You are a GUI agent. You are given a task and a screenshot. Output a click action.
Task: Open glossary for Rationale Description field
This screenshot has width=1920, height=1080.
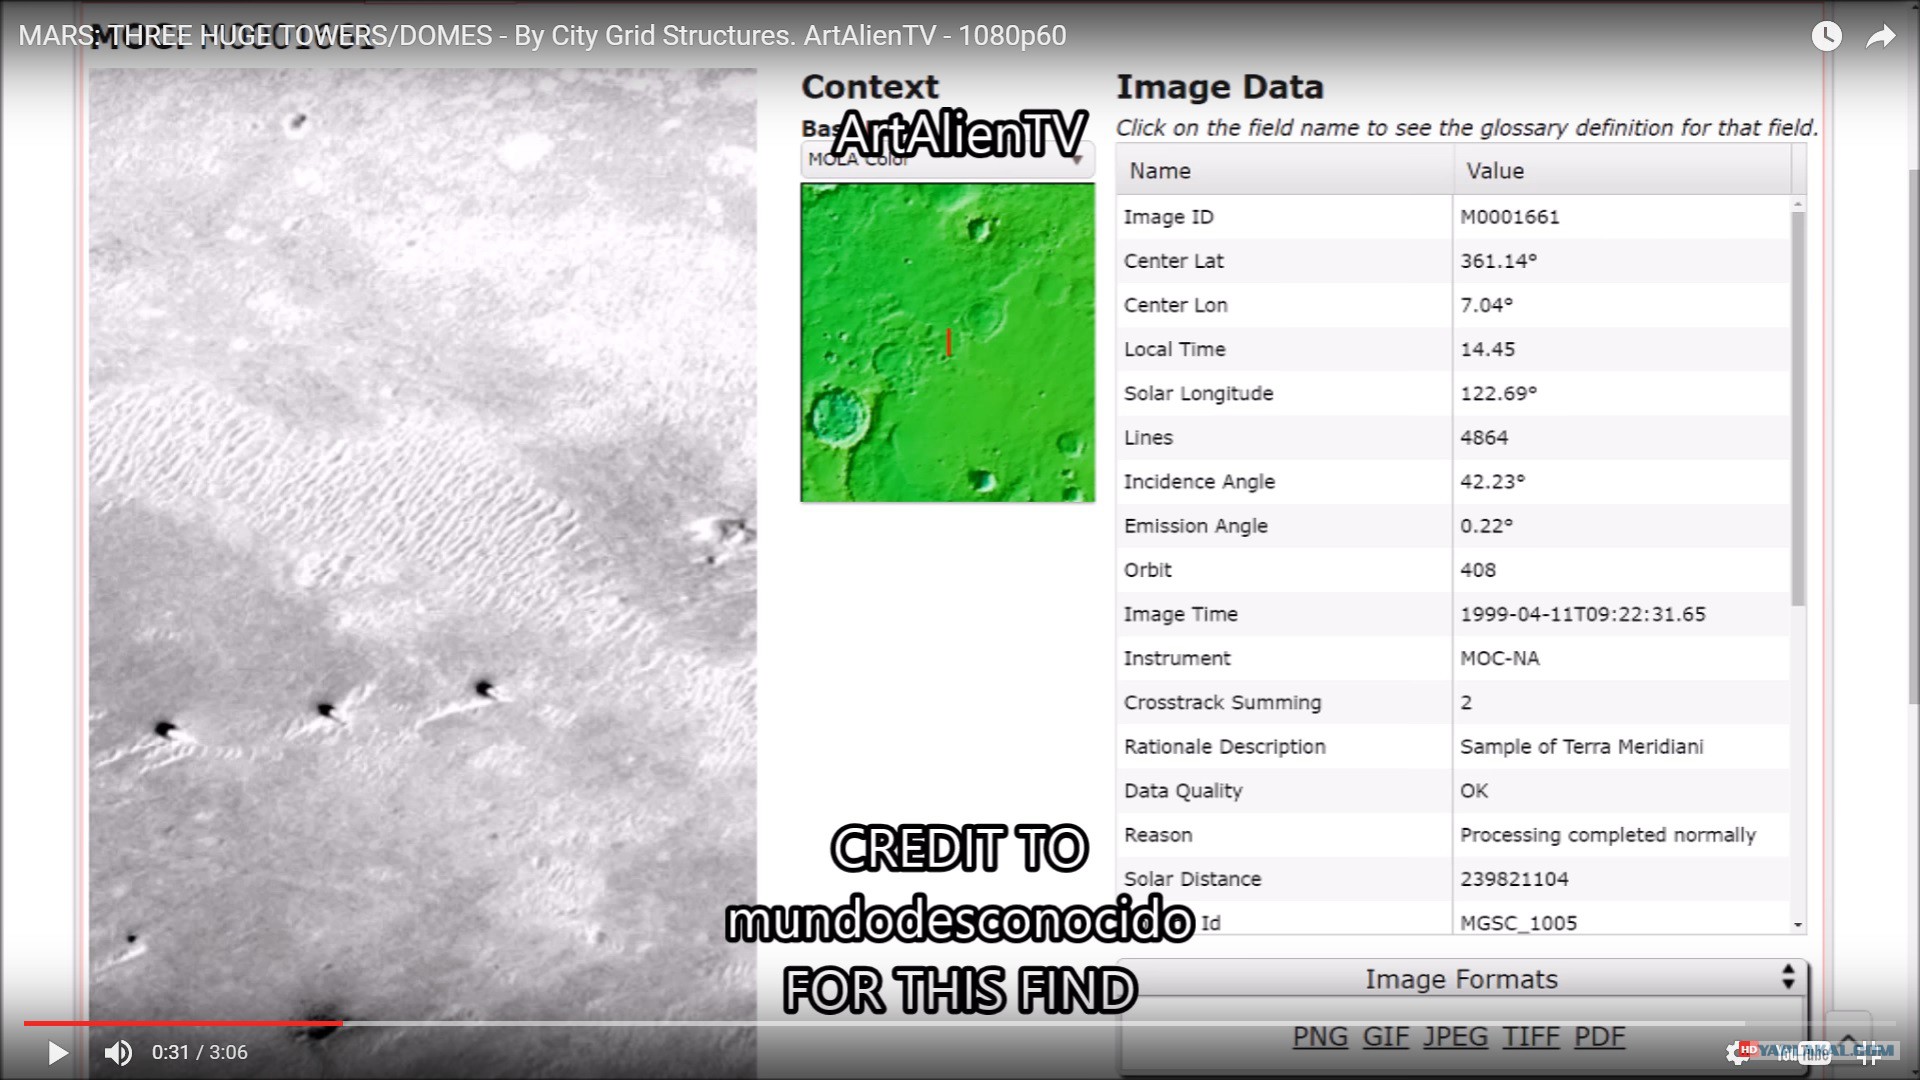tap(1224, 746)
